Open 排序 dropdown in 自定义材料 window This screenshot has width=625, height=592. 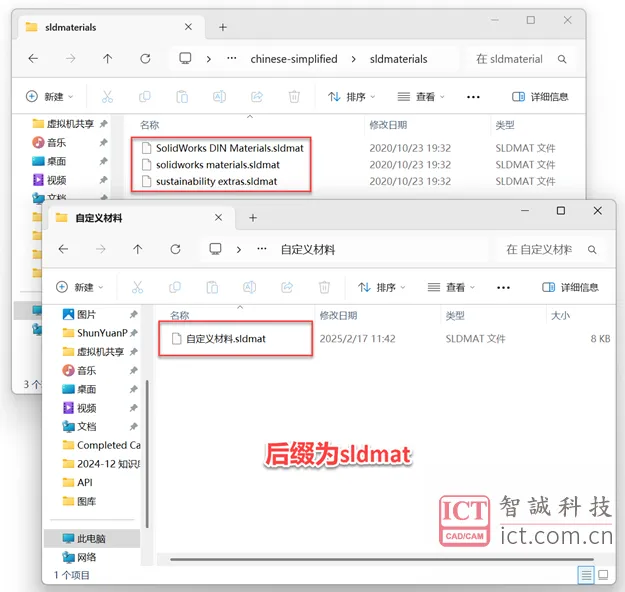(381, 287)
